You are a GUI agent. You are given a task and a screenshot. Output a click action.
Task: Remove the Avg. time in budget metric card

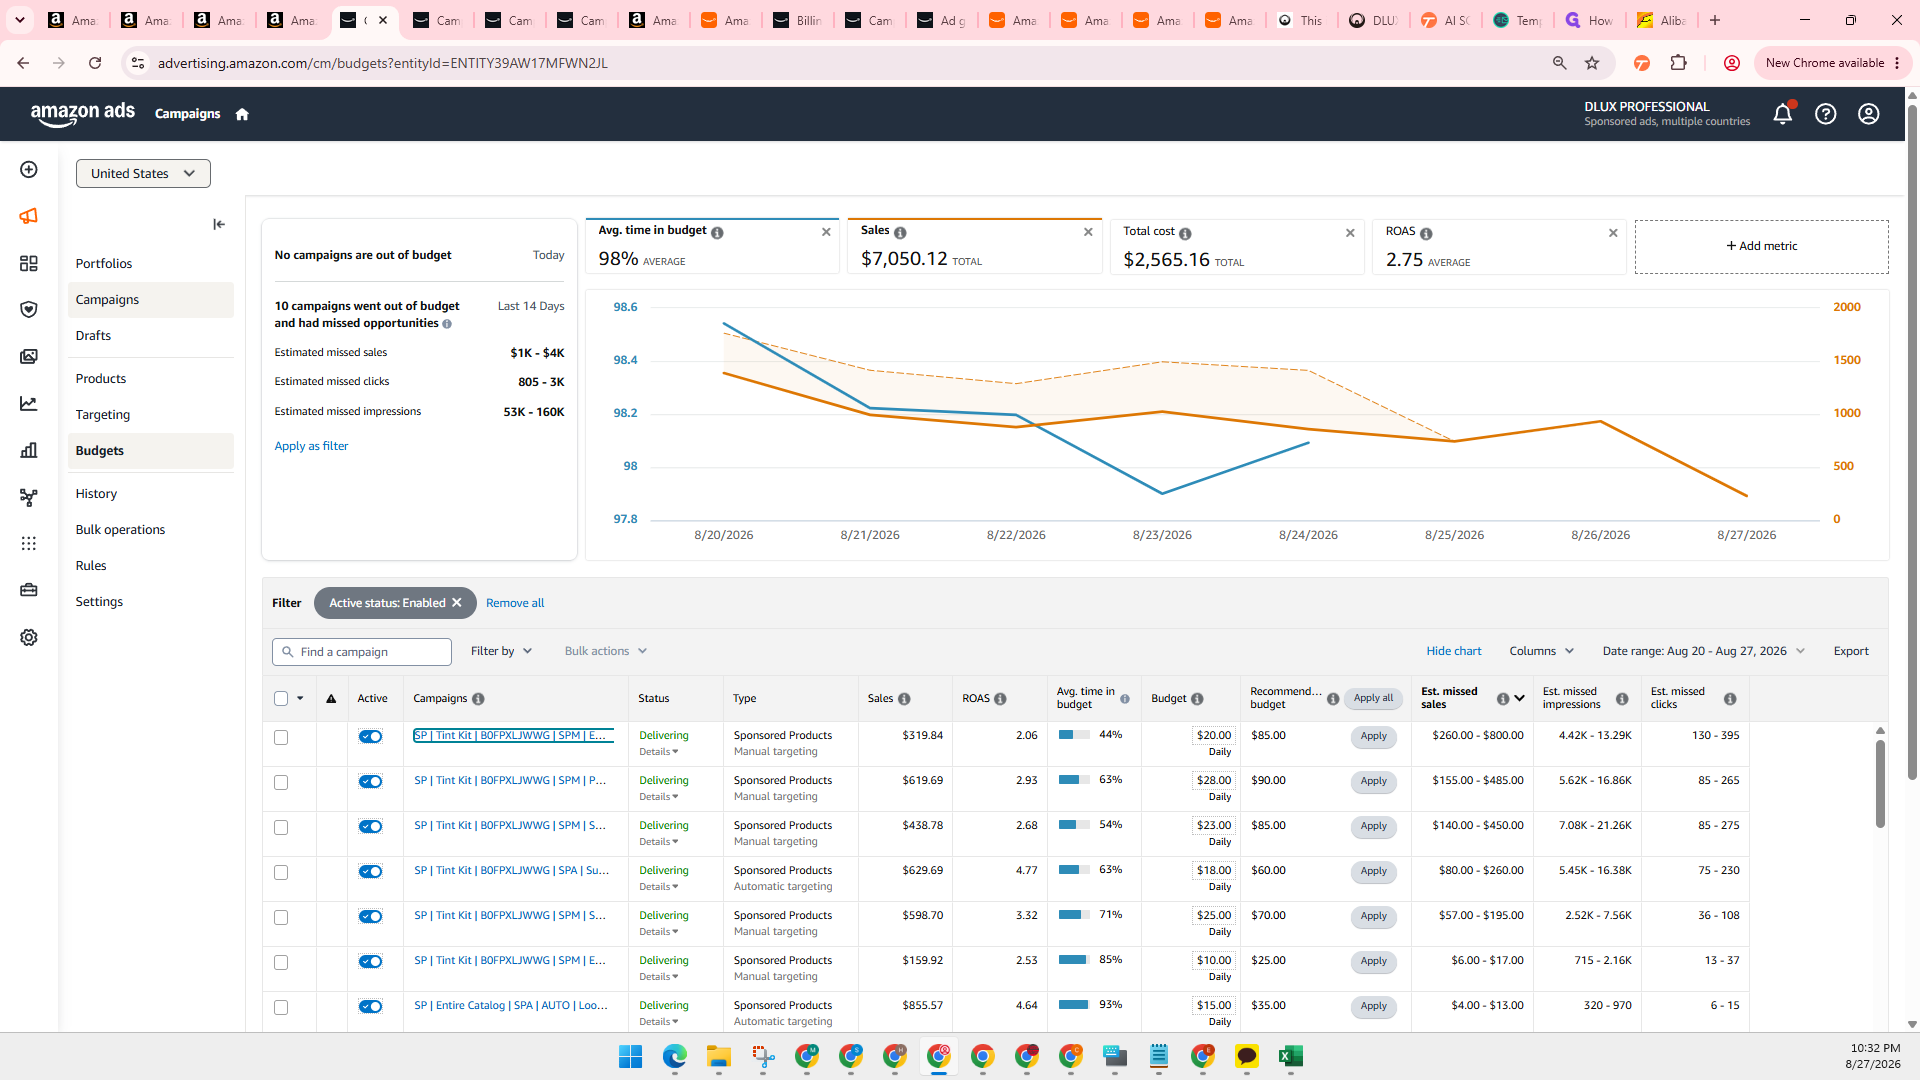coord(826,232)
